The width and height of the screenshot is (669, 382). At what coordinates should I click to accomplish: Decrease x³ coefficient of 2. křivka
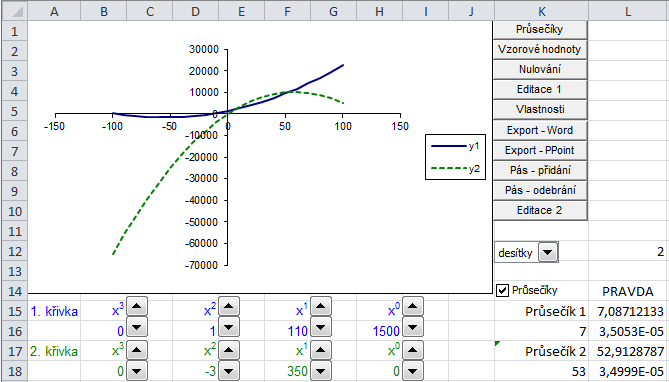tap(137, 370)
